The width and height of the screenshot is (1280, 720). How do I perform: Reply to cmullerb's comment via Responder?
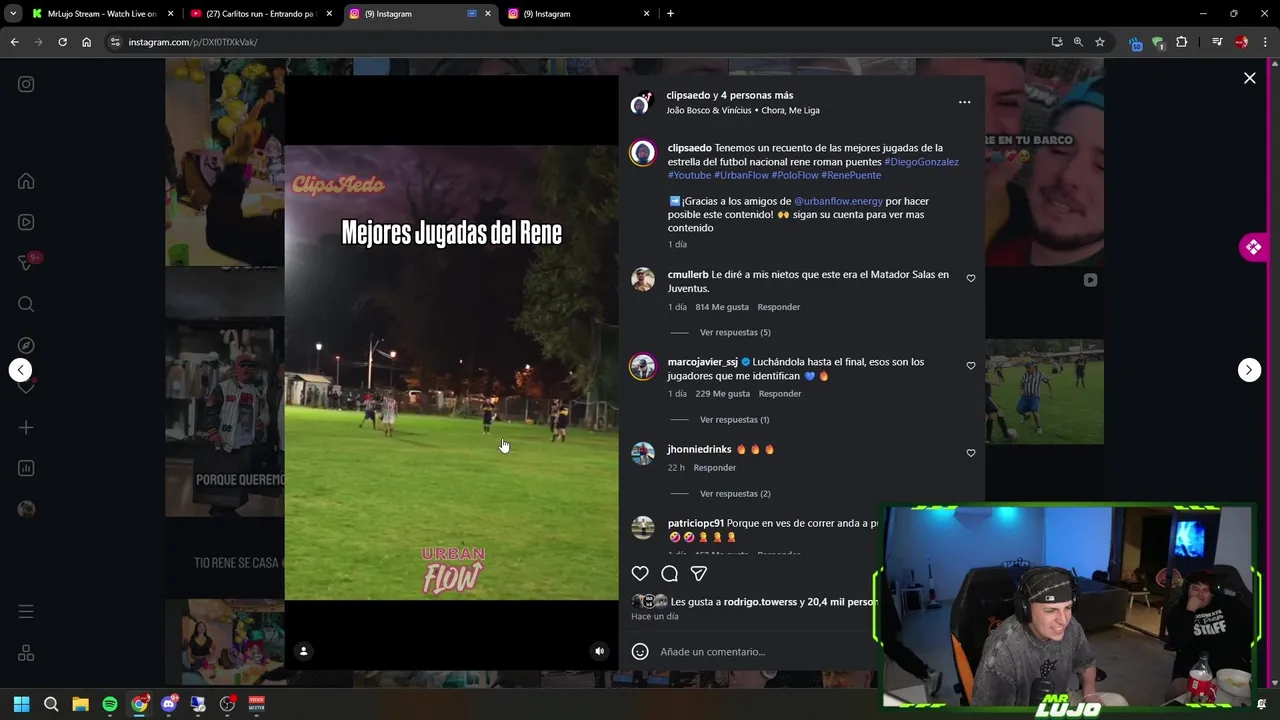[778, 307]
